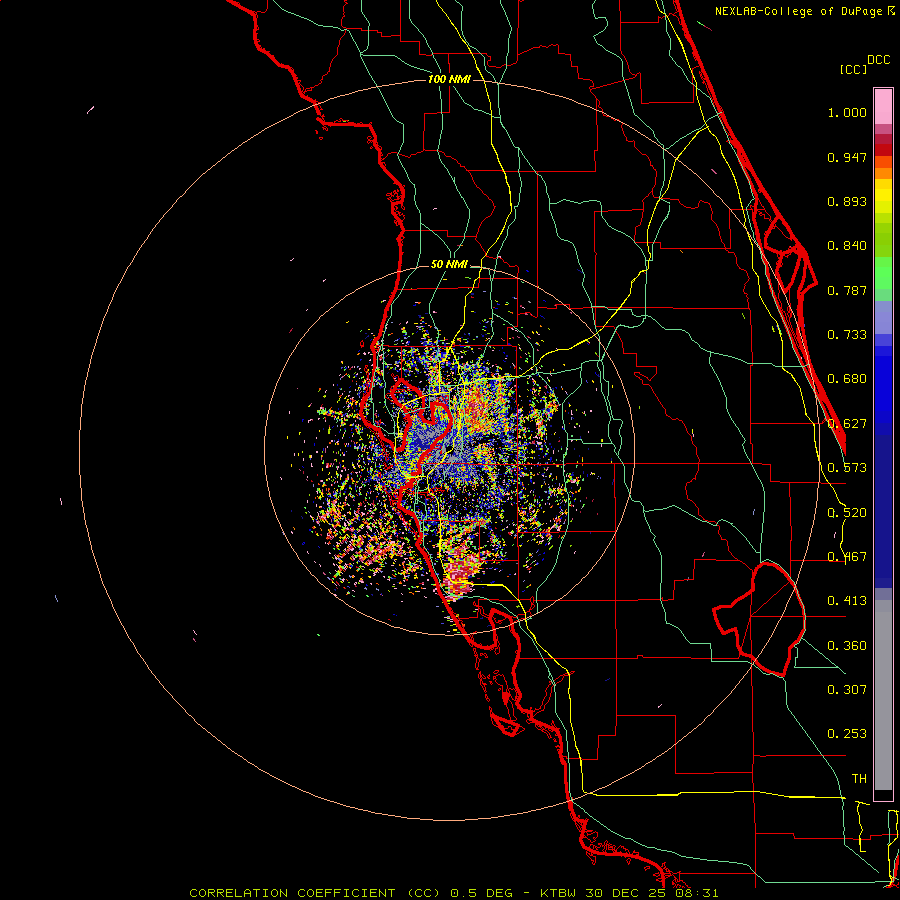
Task: Click the 0.5 DEG elevation text
Action: [480, 893]
